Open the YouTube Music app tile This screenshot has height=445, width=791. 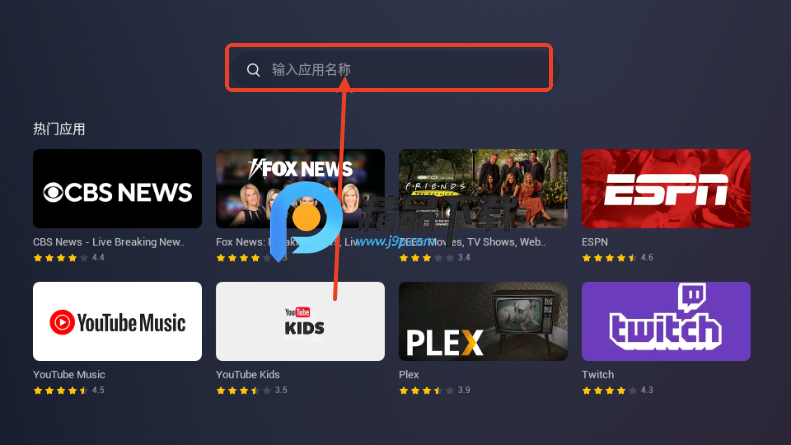click(118, 321)
